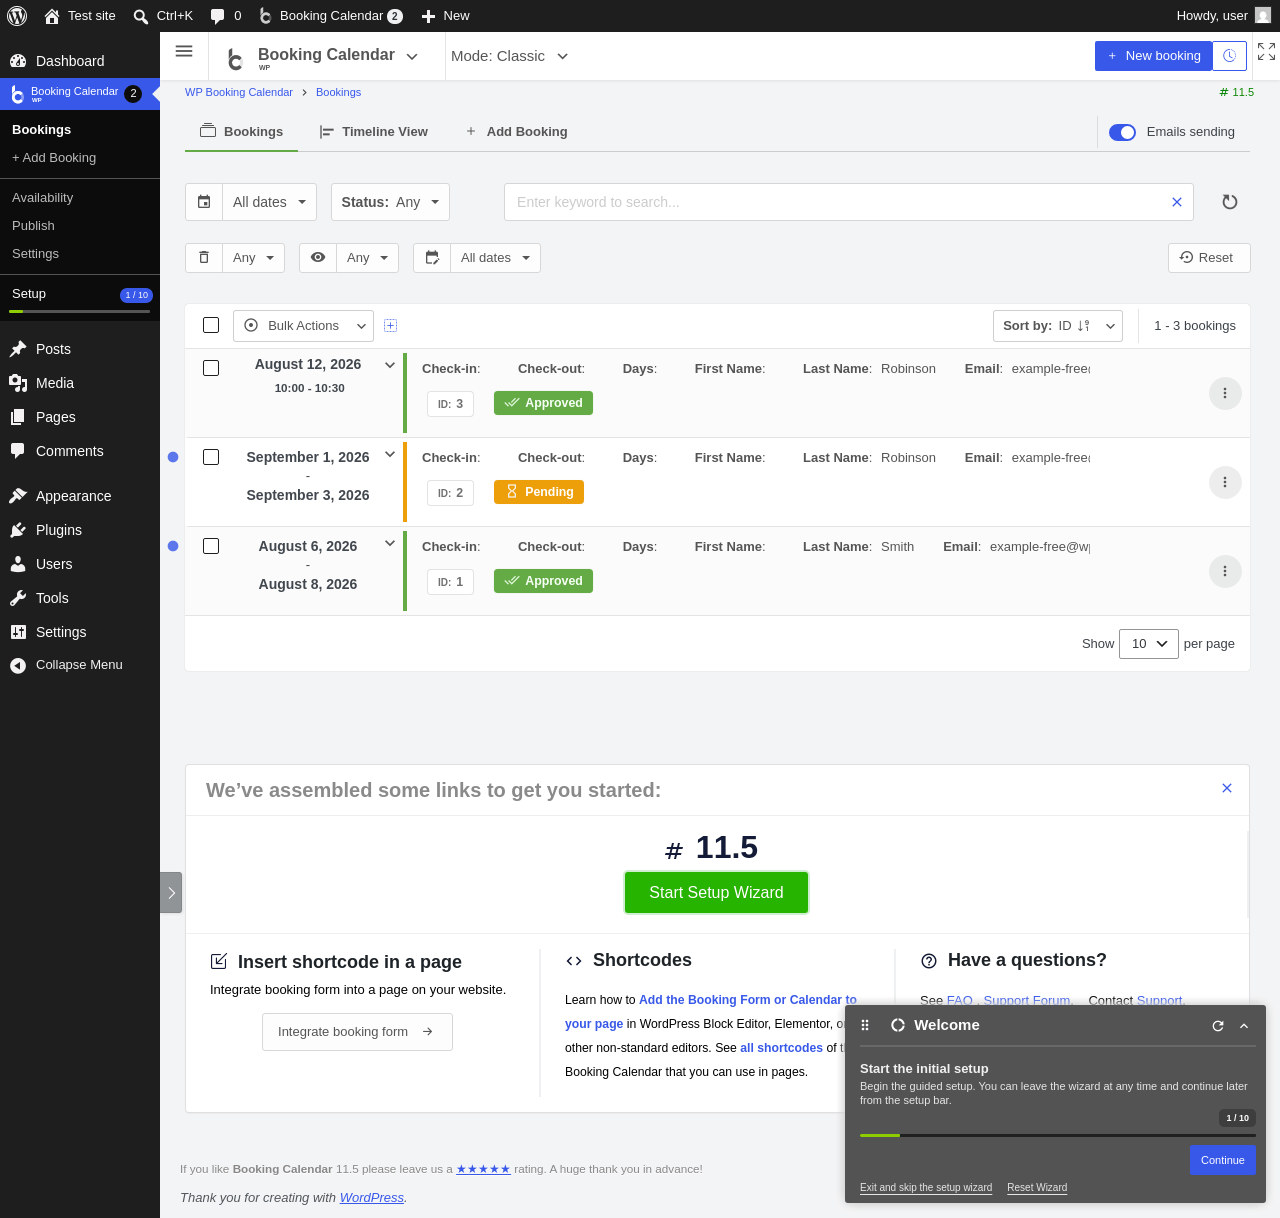Open the Bulk Actions dropdown
Screen dimensions: 1280x1218
pyautogui.click(x=303, y=326)
